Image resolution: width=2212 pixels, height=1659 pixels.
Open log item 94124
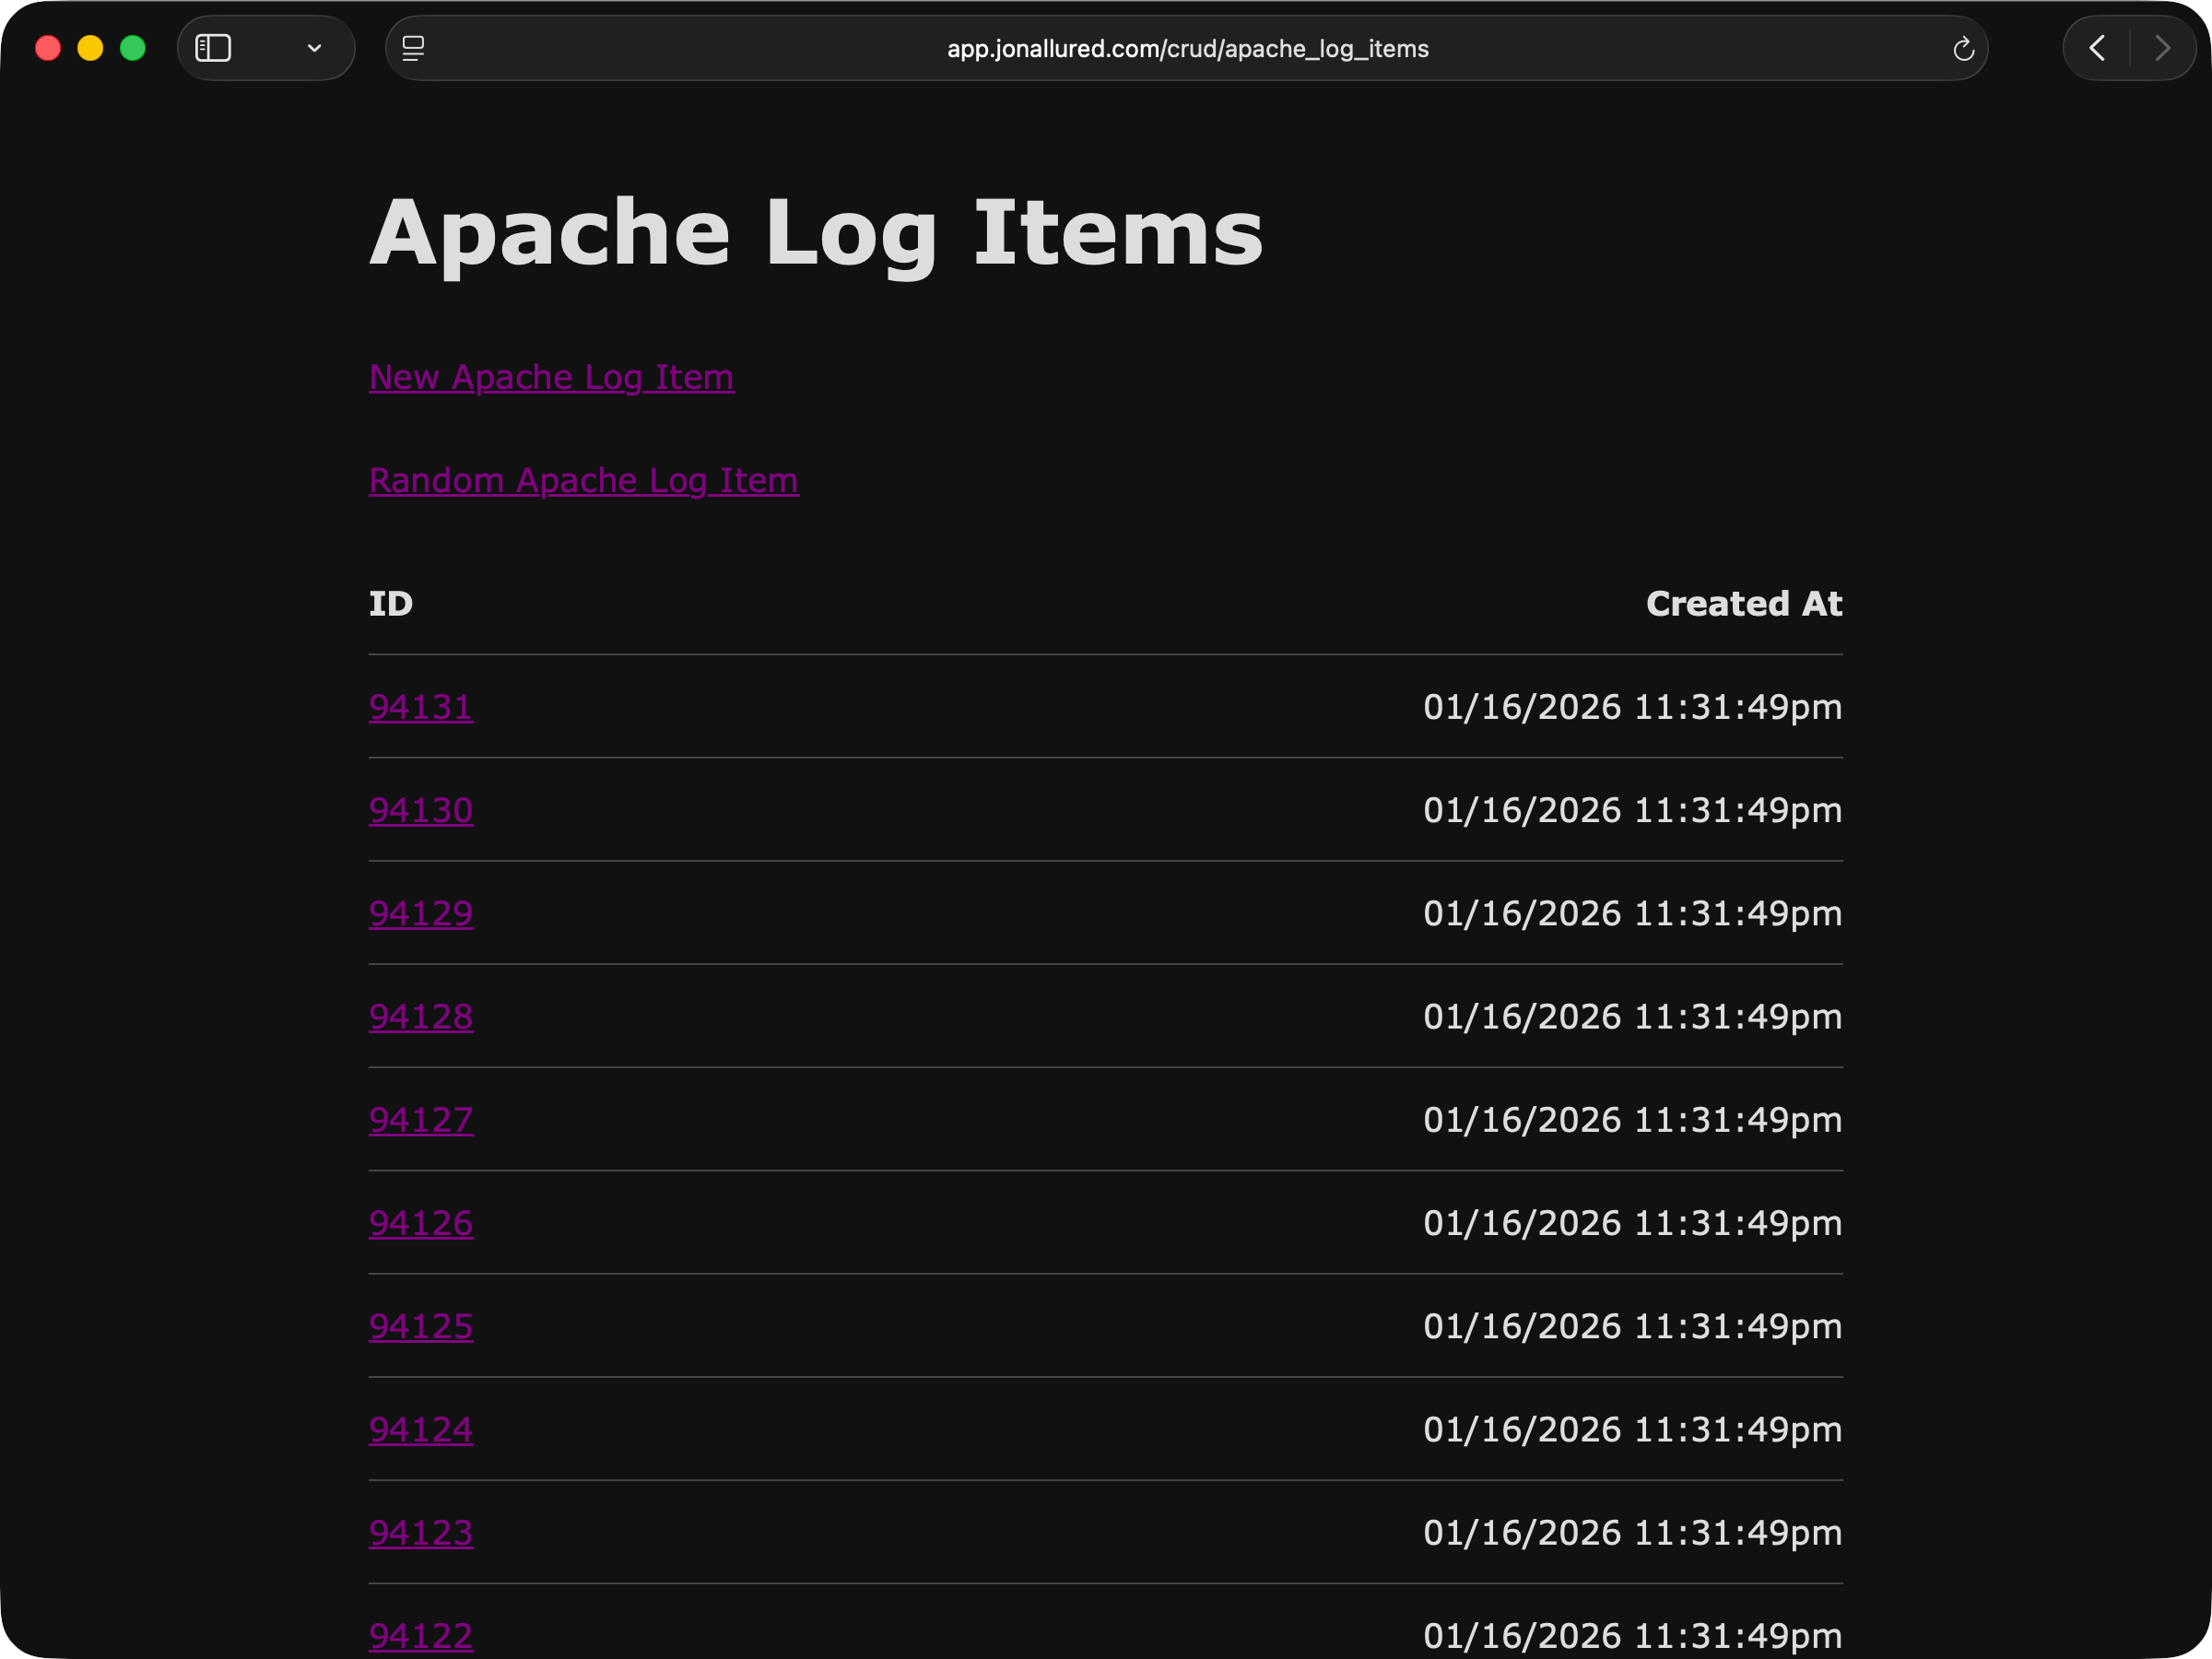[420, 1429]
